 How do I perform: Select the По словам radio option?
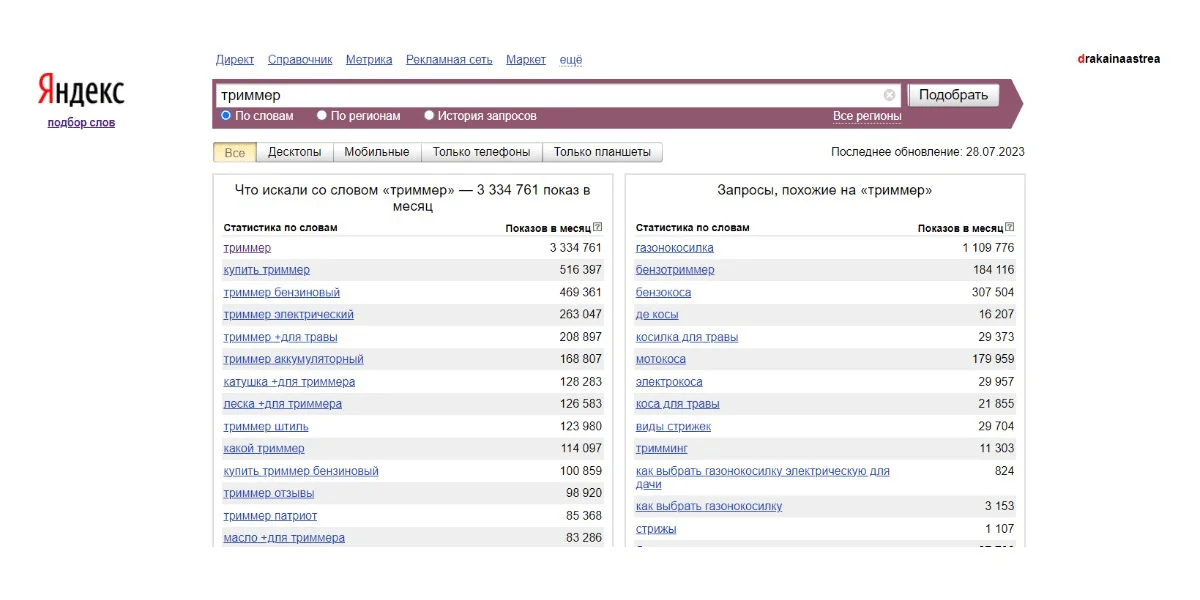(226, 116)
